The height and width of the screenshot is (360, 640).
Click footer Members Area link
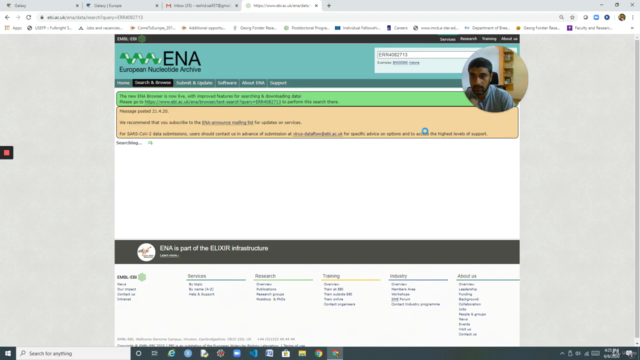pos(403,289)
